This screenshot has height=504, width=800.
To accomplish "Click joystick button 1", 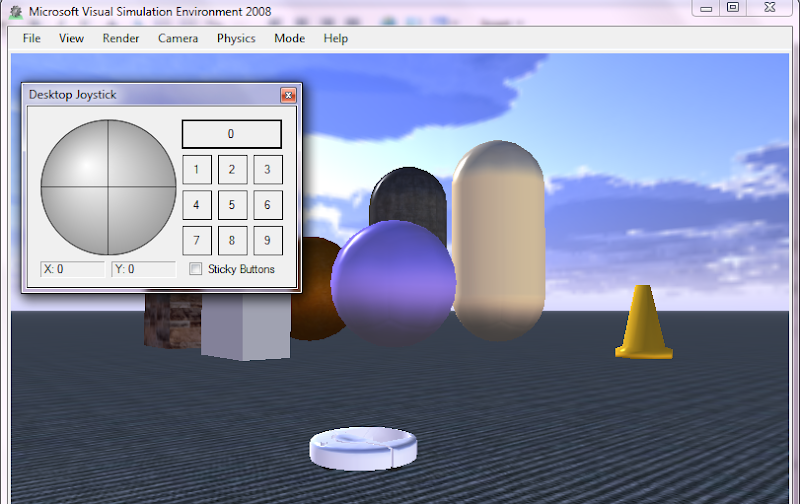I will (197, 169).
